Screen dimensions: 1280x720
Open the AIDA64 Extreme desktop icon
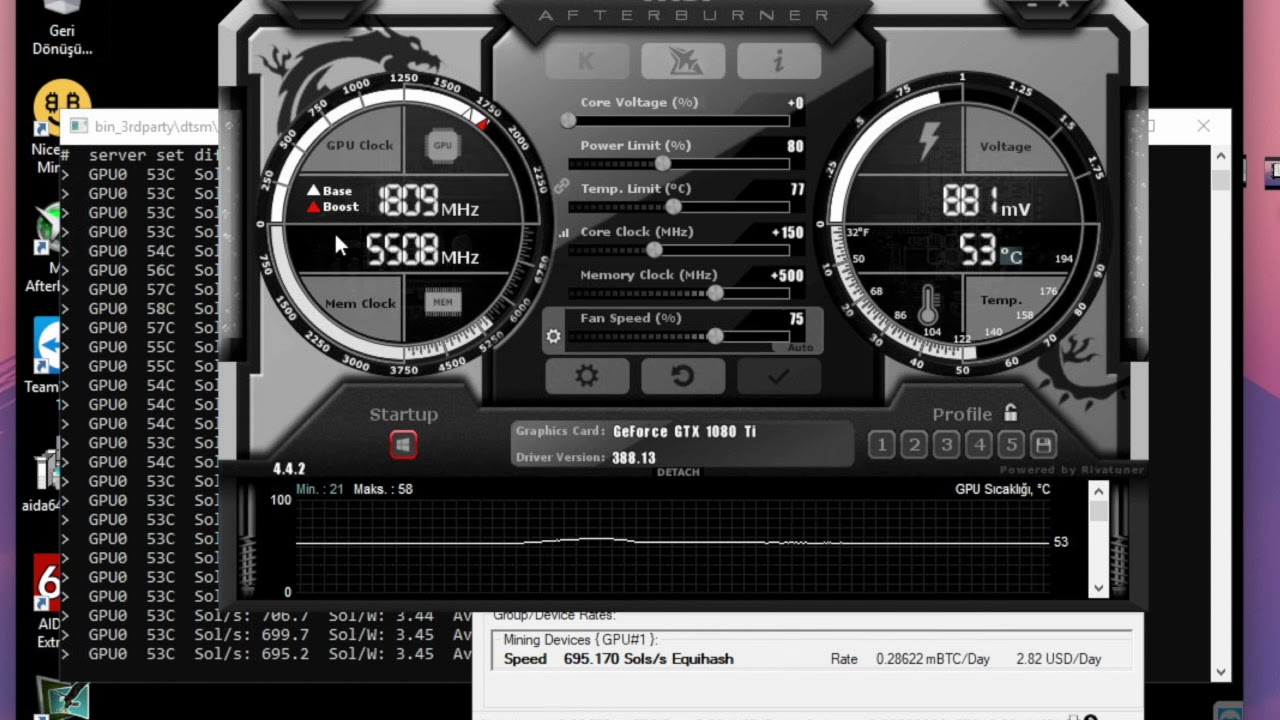[47, 600]
